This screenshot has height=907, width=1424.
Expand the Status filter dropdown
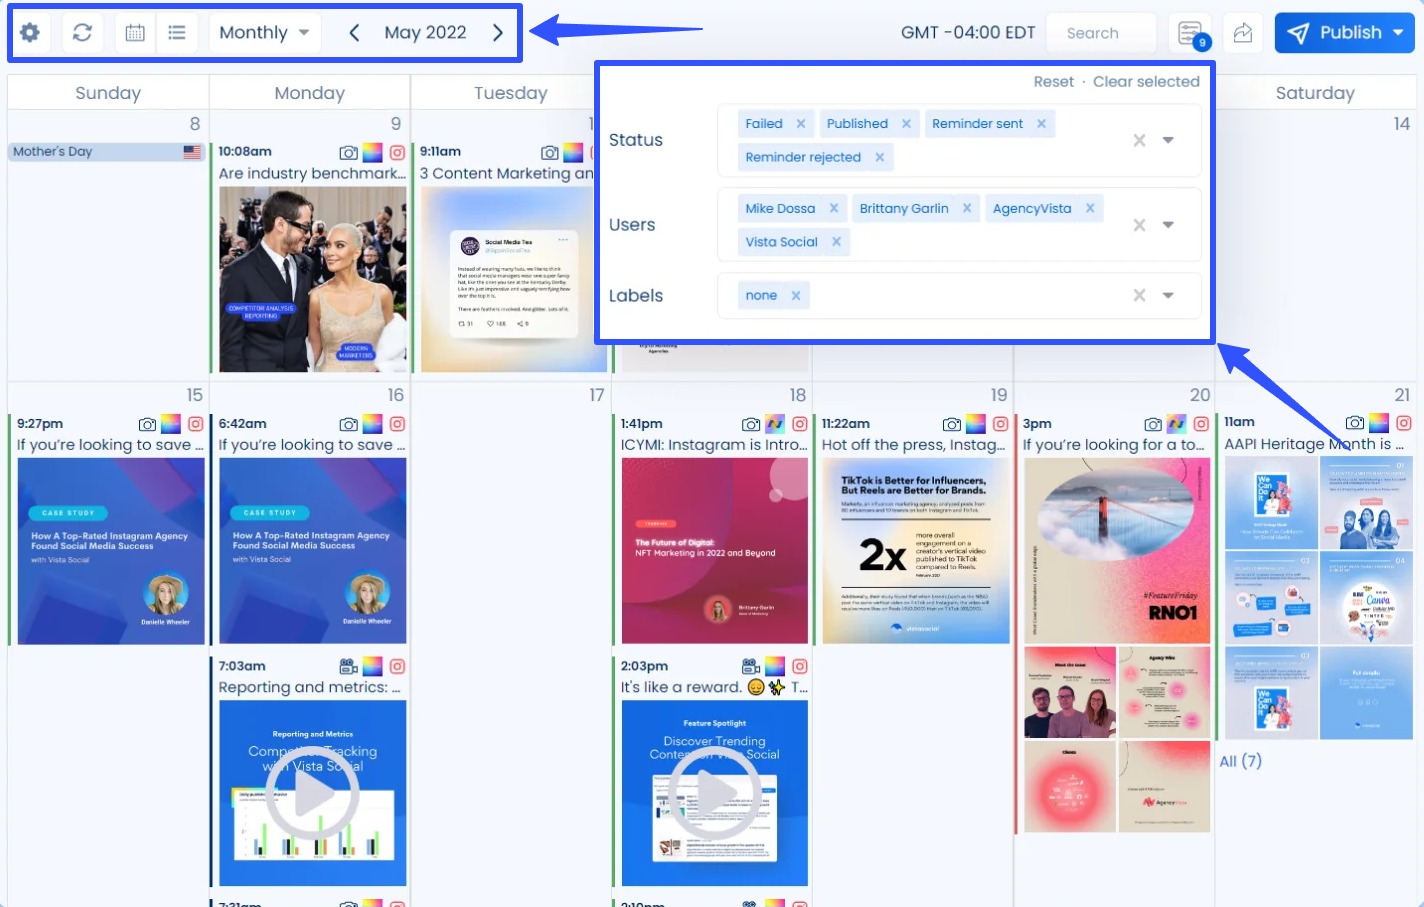pos(1168,140)
